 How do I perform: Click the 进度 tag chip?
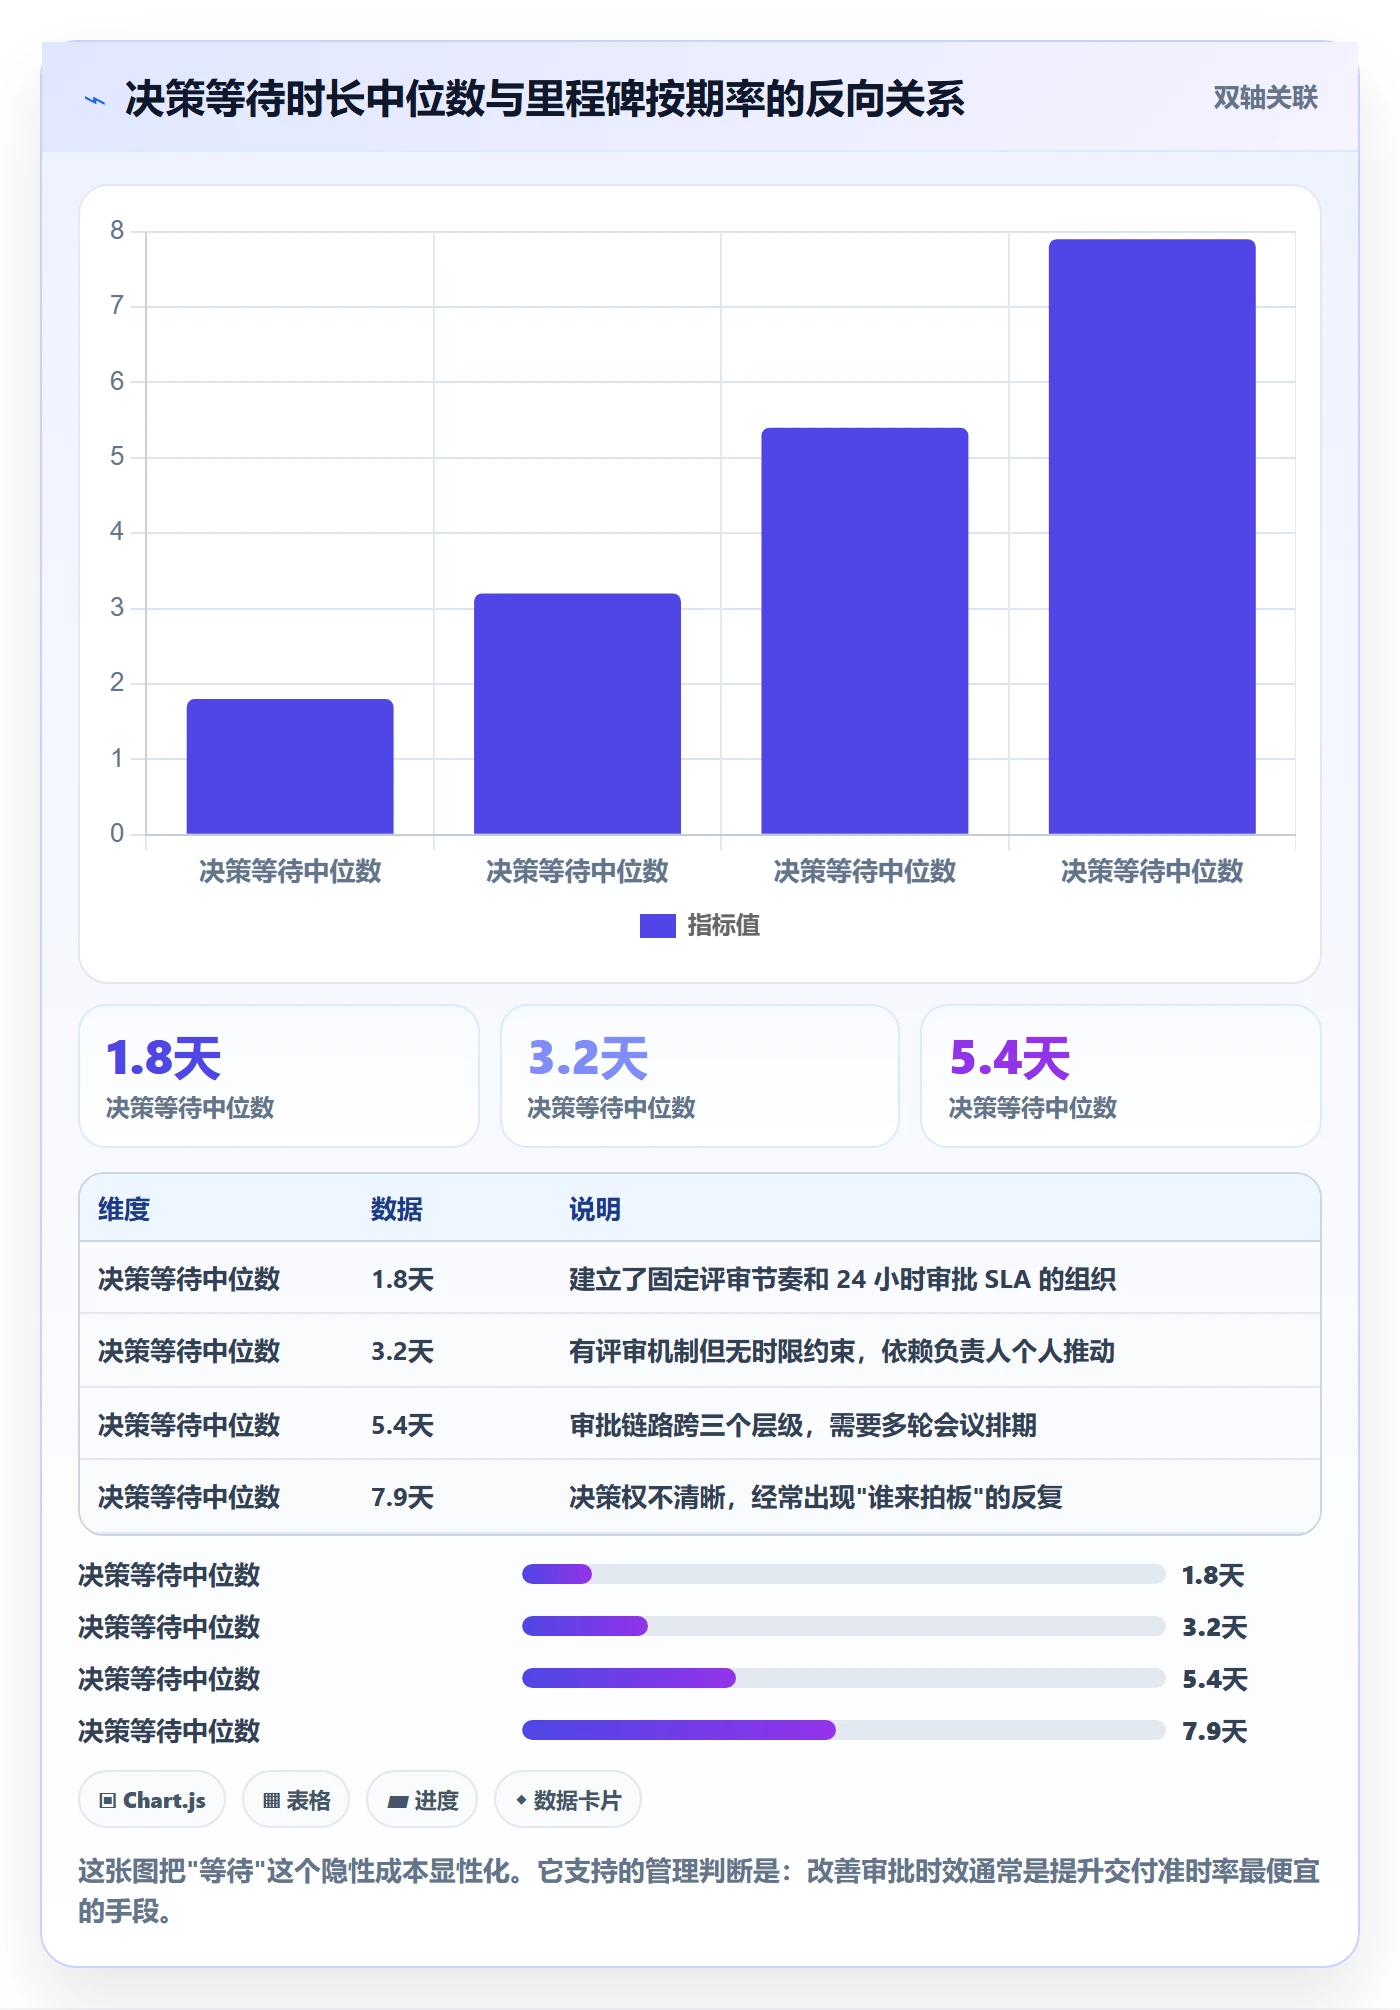(x=422, y=1800)
